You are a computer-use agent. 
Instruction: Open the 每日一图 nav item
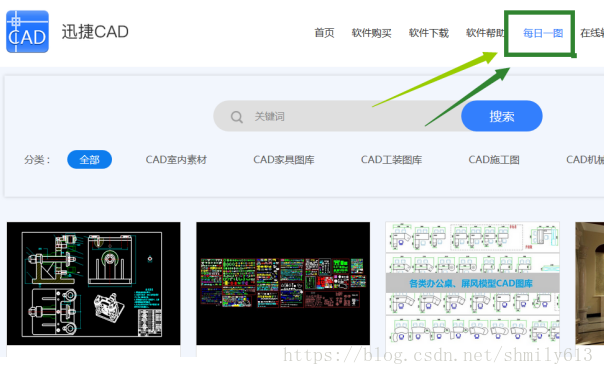[x=543, y=33]
